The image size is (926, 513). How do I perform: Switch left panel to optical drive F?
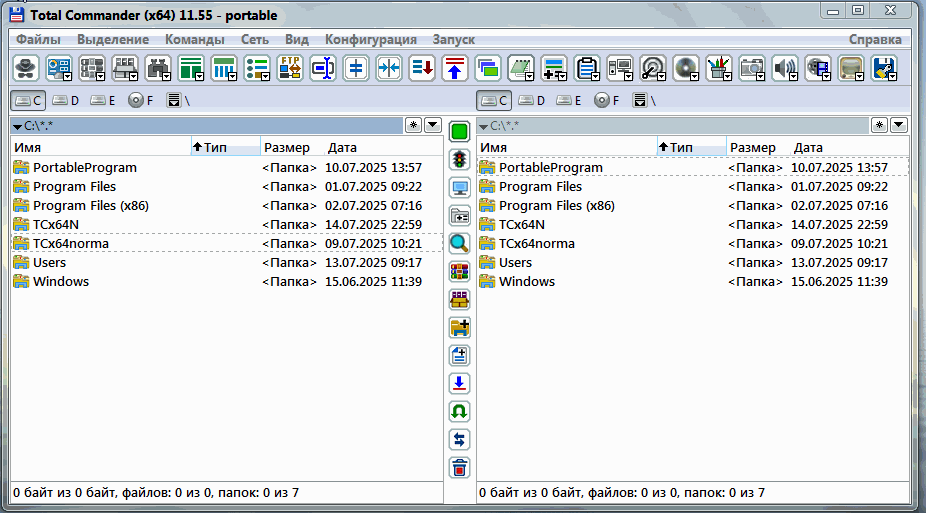[x=141, y=100]
